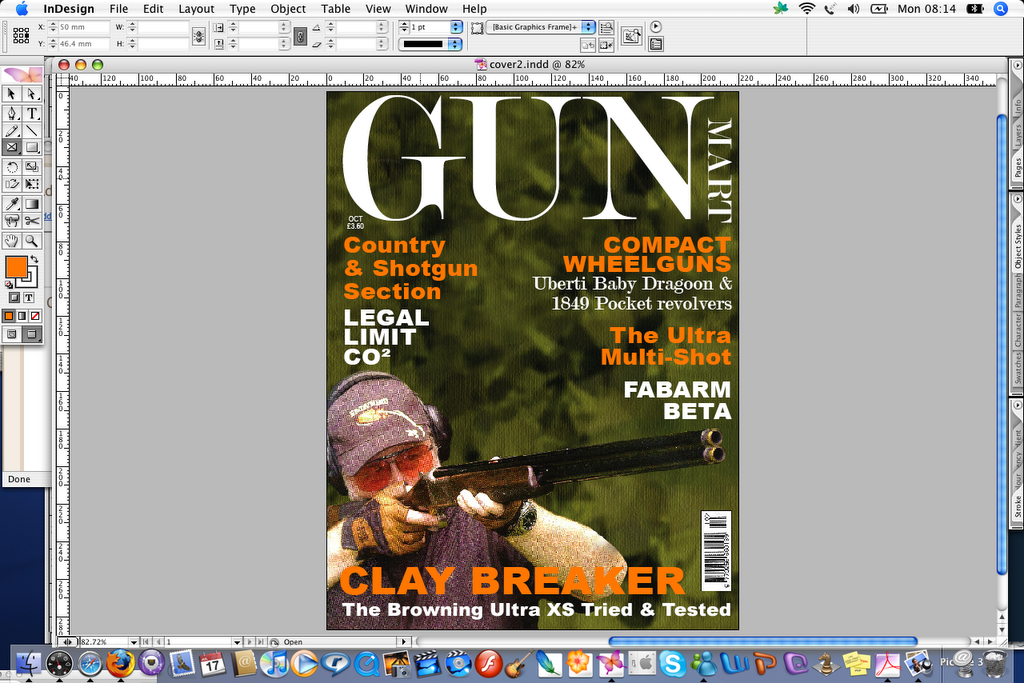Image resolution: width=1024 pixels, height=683 pixels.
Task: Open stroke weight dropdown showing 1 pt
Action: point(456,27)
